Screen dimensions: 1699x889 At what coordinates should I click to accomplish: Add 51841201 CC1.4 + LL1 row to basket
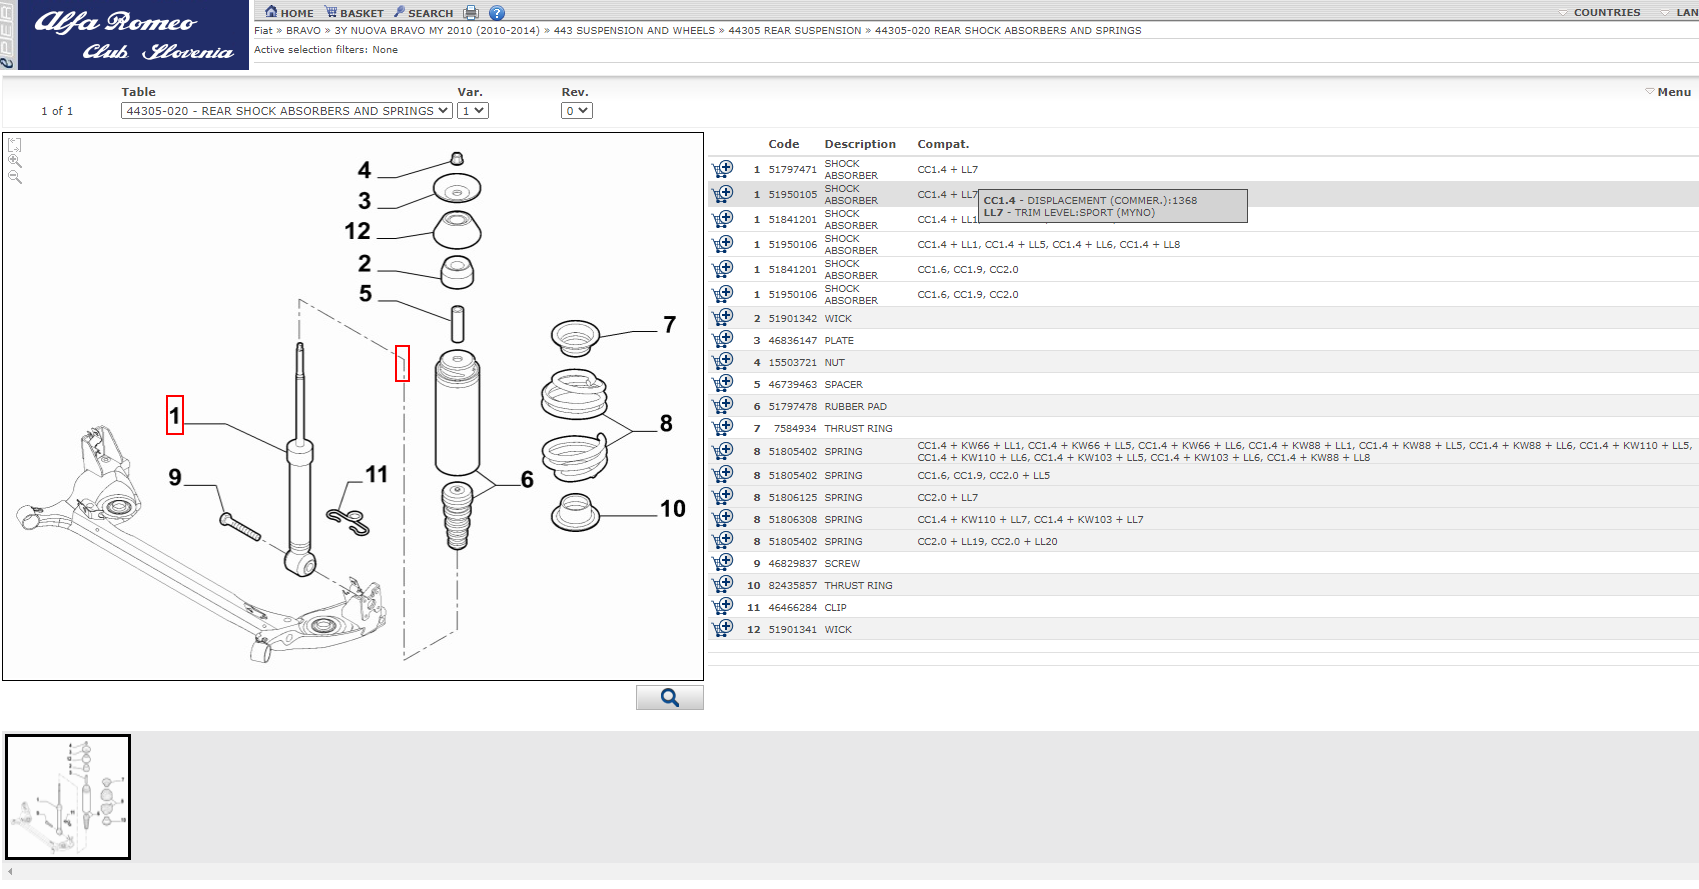[x=723, y=219]
